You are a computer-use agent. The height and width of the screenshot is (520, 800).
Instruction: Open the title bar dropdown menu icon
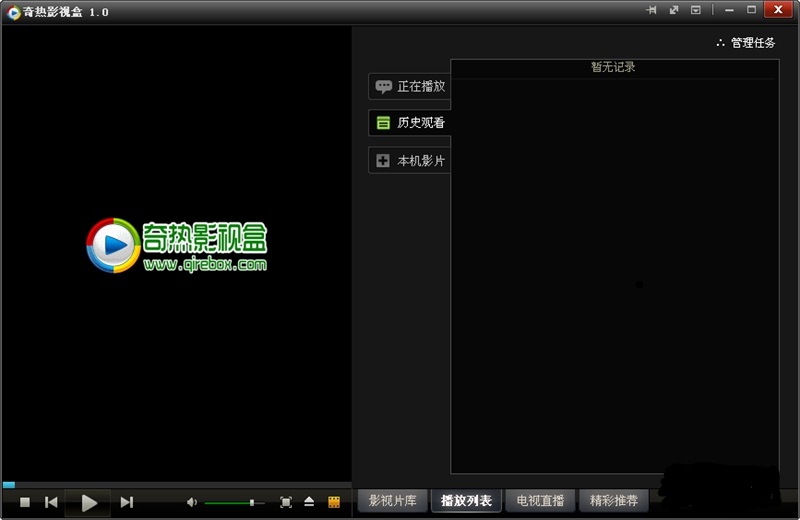click(696, 10)
